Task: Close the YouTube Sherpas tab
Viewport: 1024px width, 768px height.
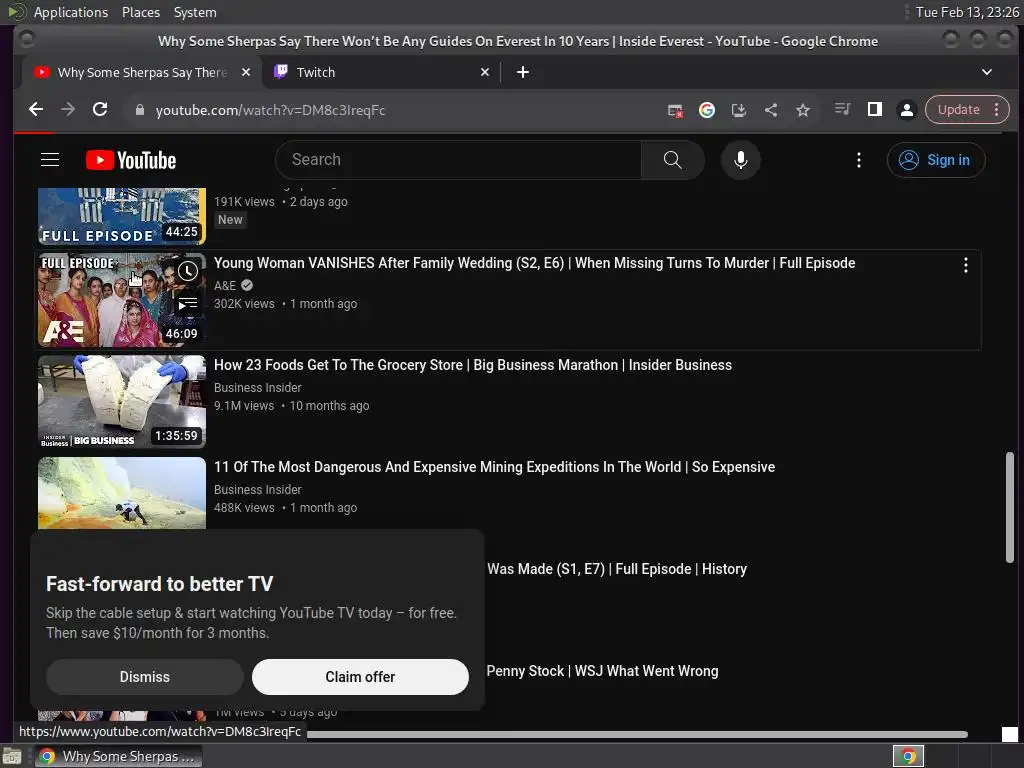Action: click(246, 72)
